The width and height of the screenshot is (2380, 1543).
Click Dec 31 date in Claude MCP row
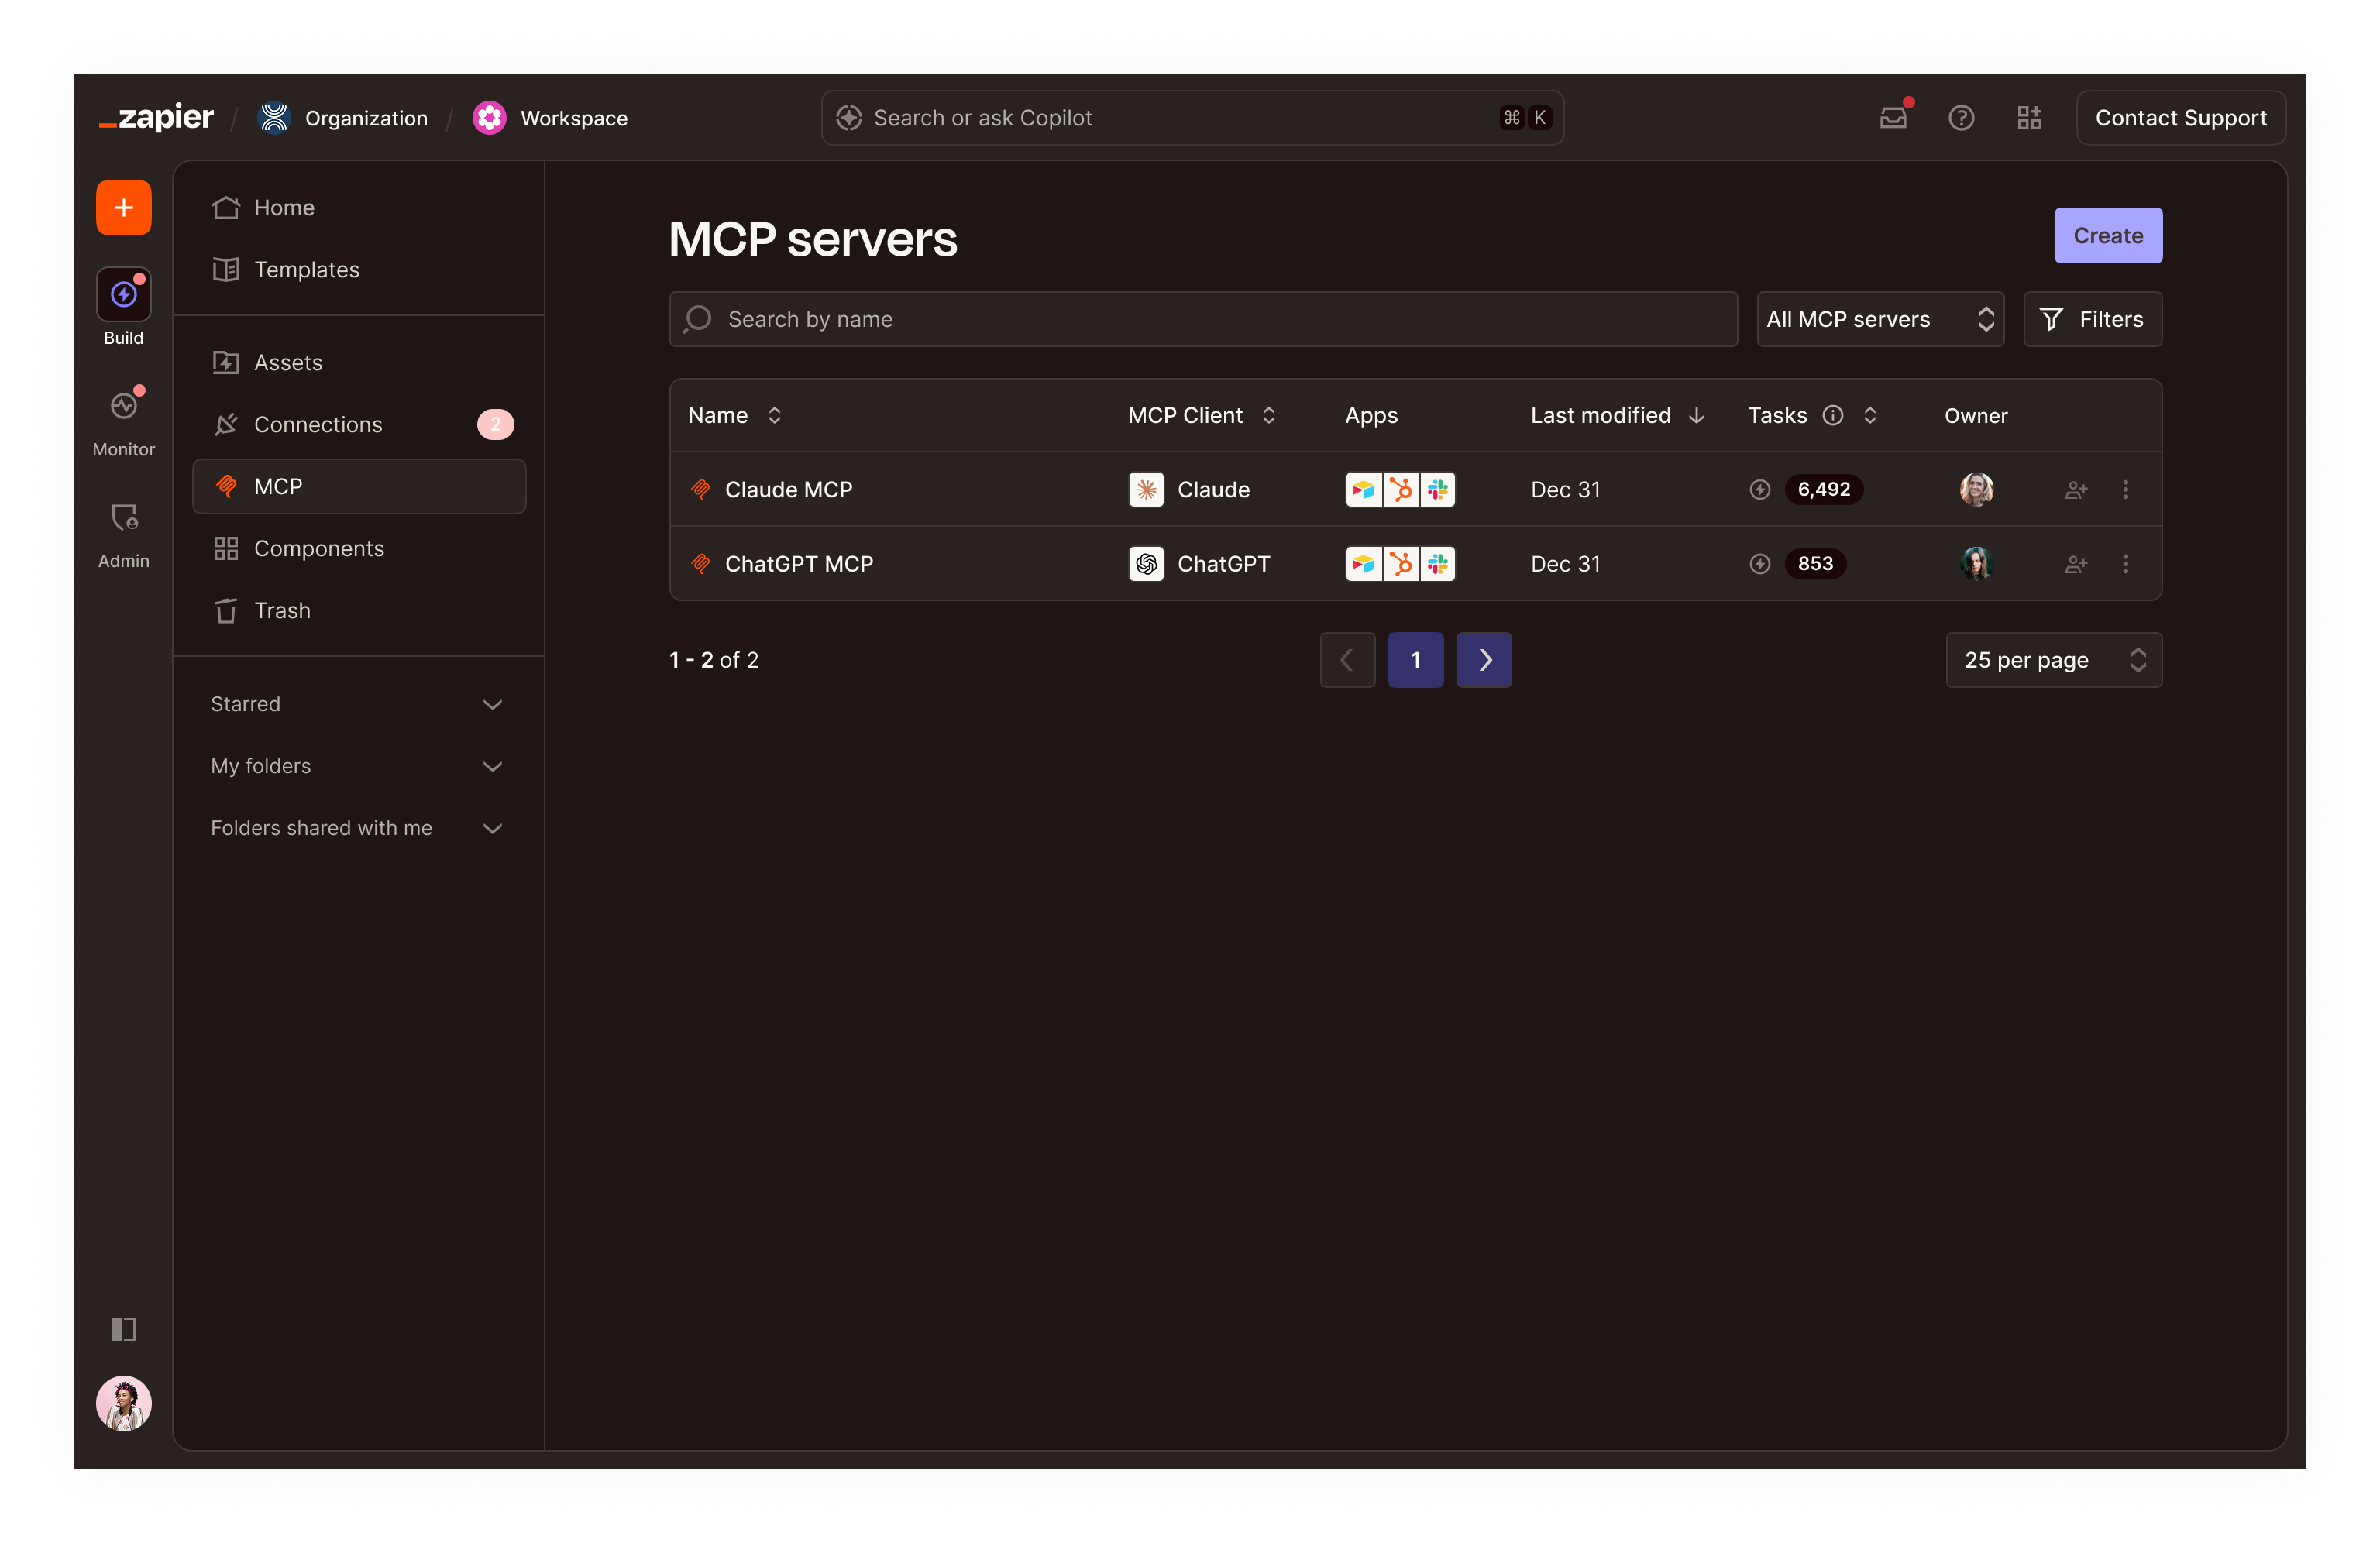point(1565,489)
